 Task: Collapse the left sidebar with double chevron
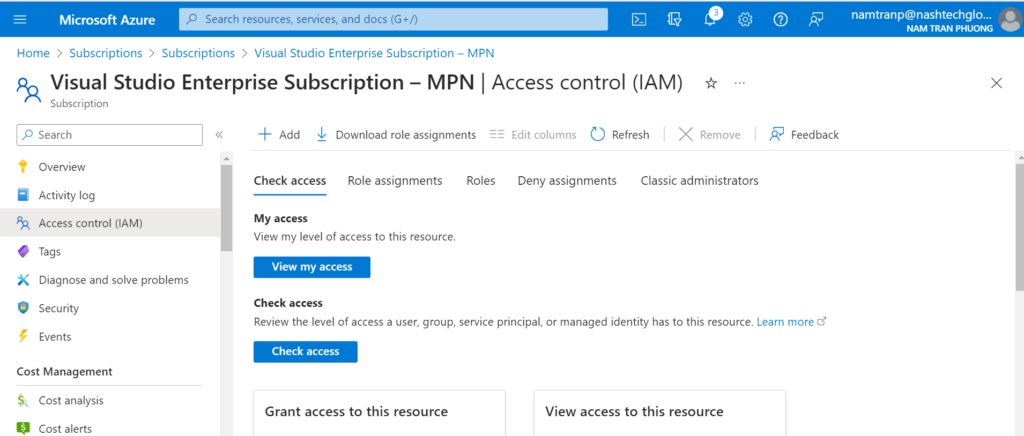click(x=219, y=135)
